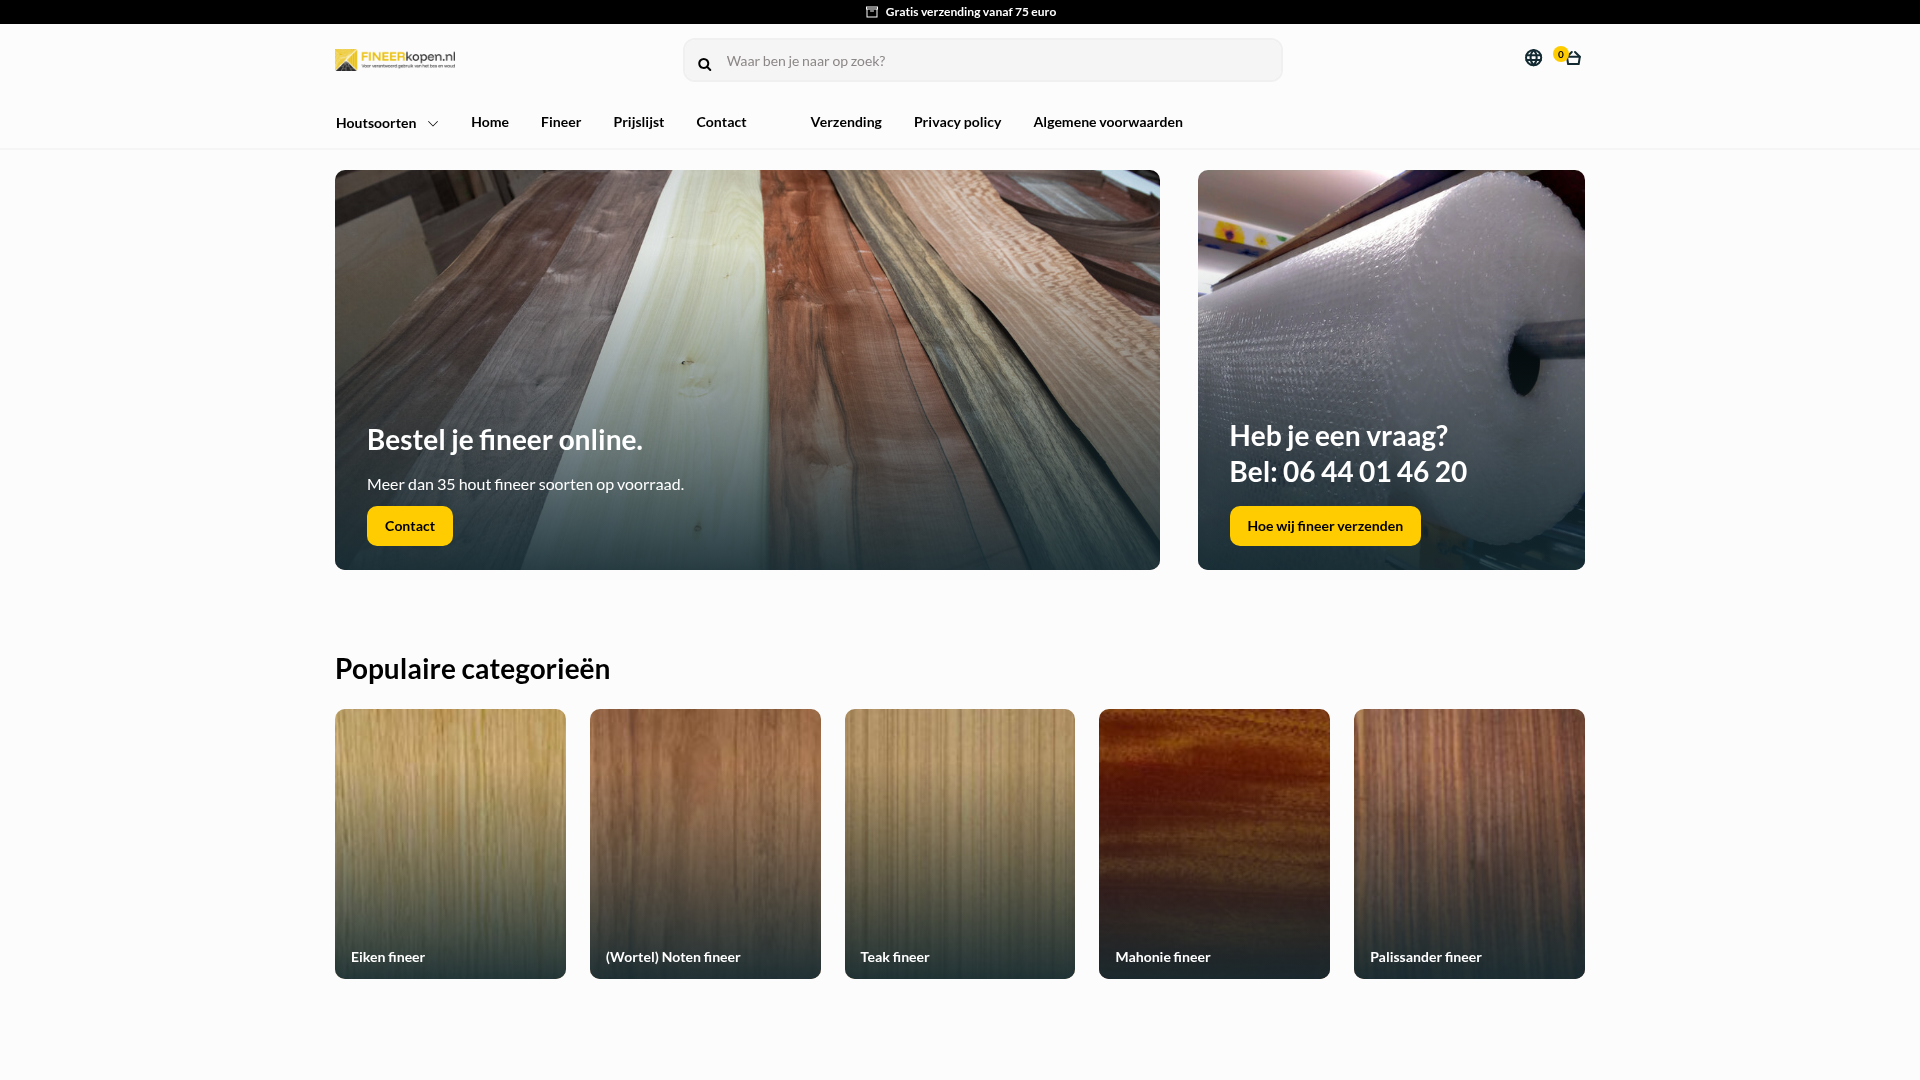The image size is (1920, 1080).
Task: Click the search magnifier icon
Action: (705, 64)
